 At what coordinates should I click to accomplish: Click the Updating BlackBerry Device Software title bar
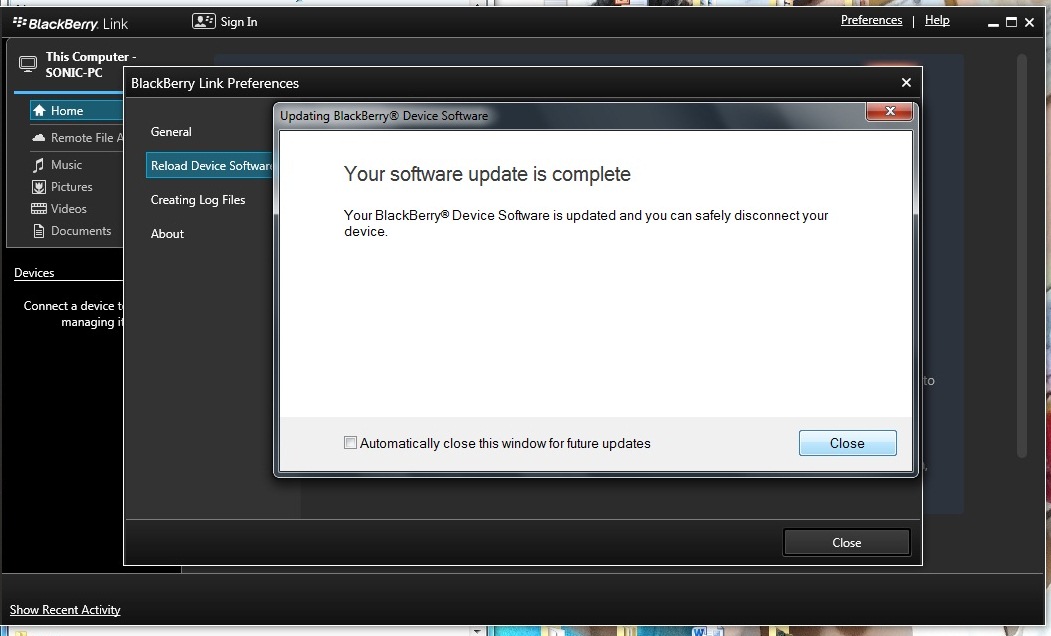tap(570, 115)
